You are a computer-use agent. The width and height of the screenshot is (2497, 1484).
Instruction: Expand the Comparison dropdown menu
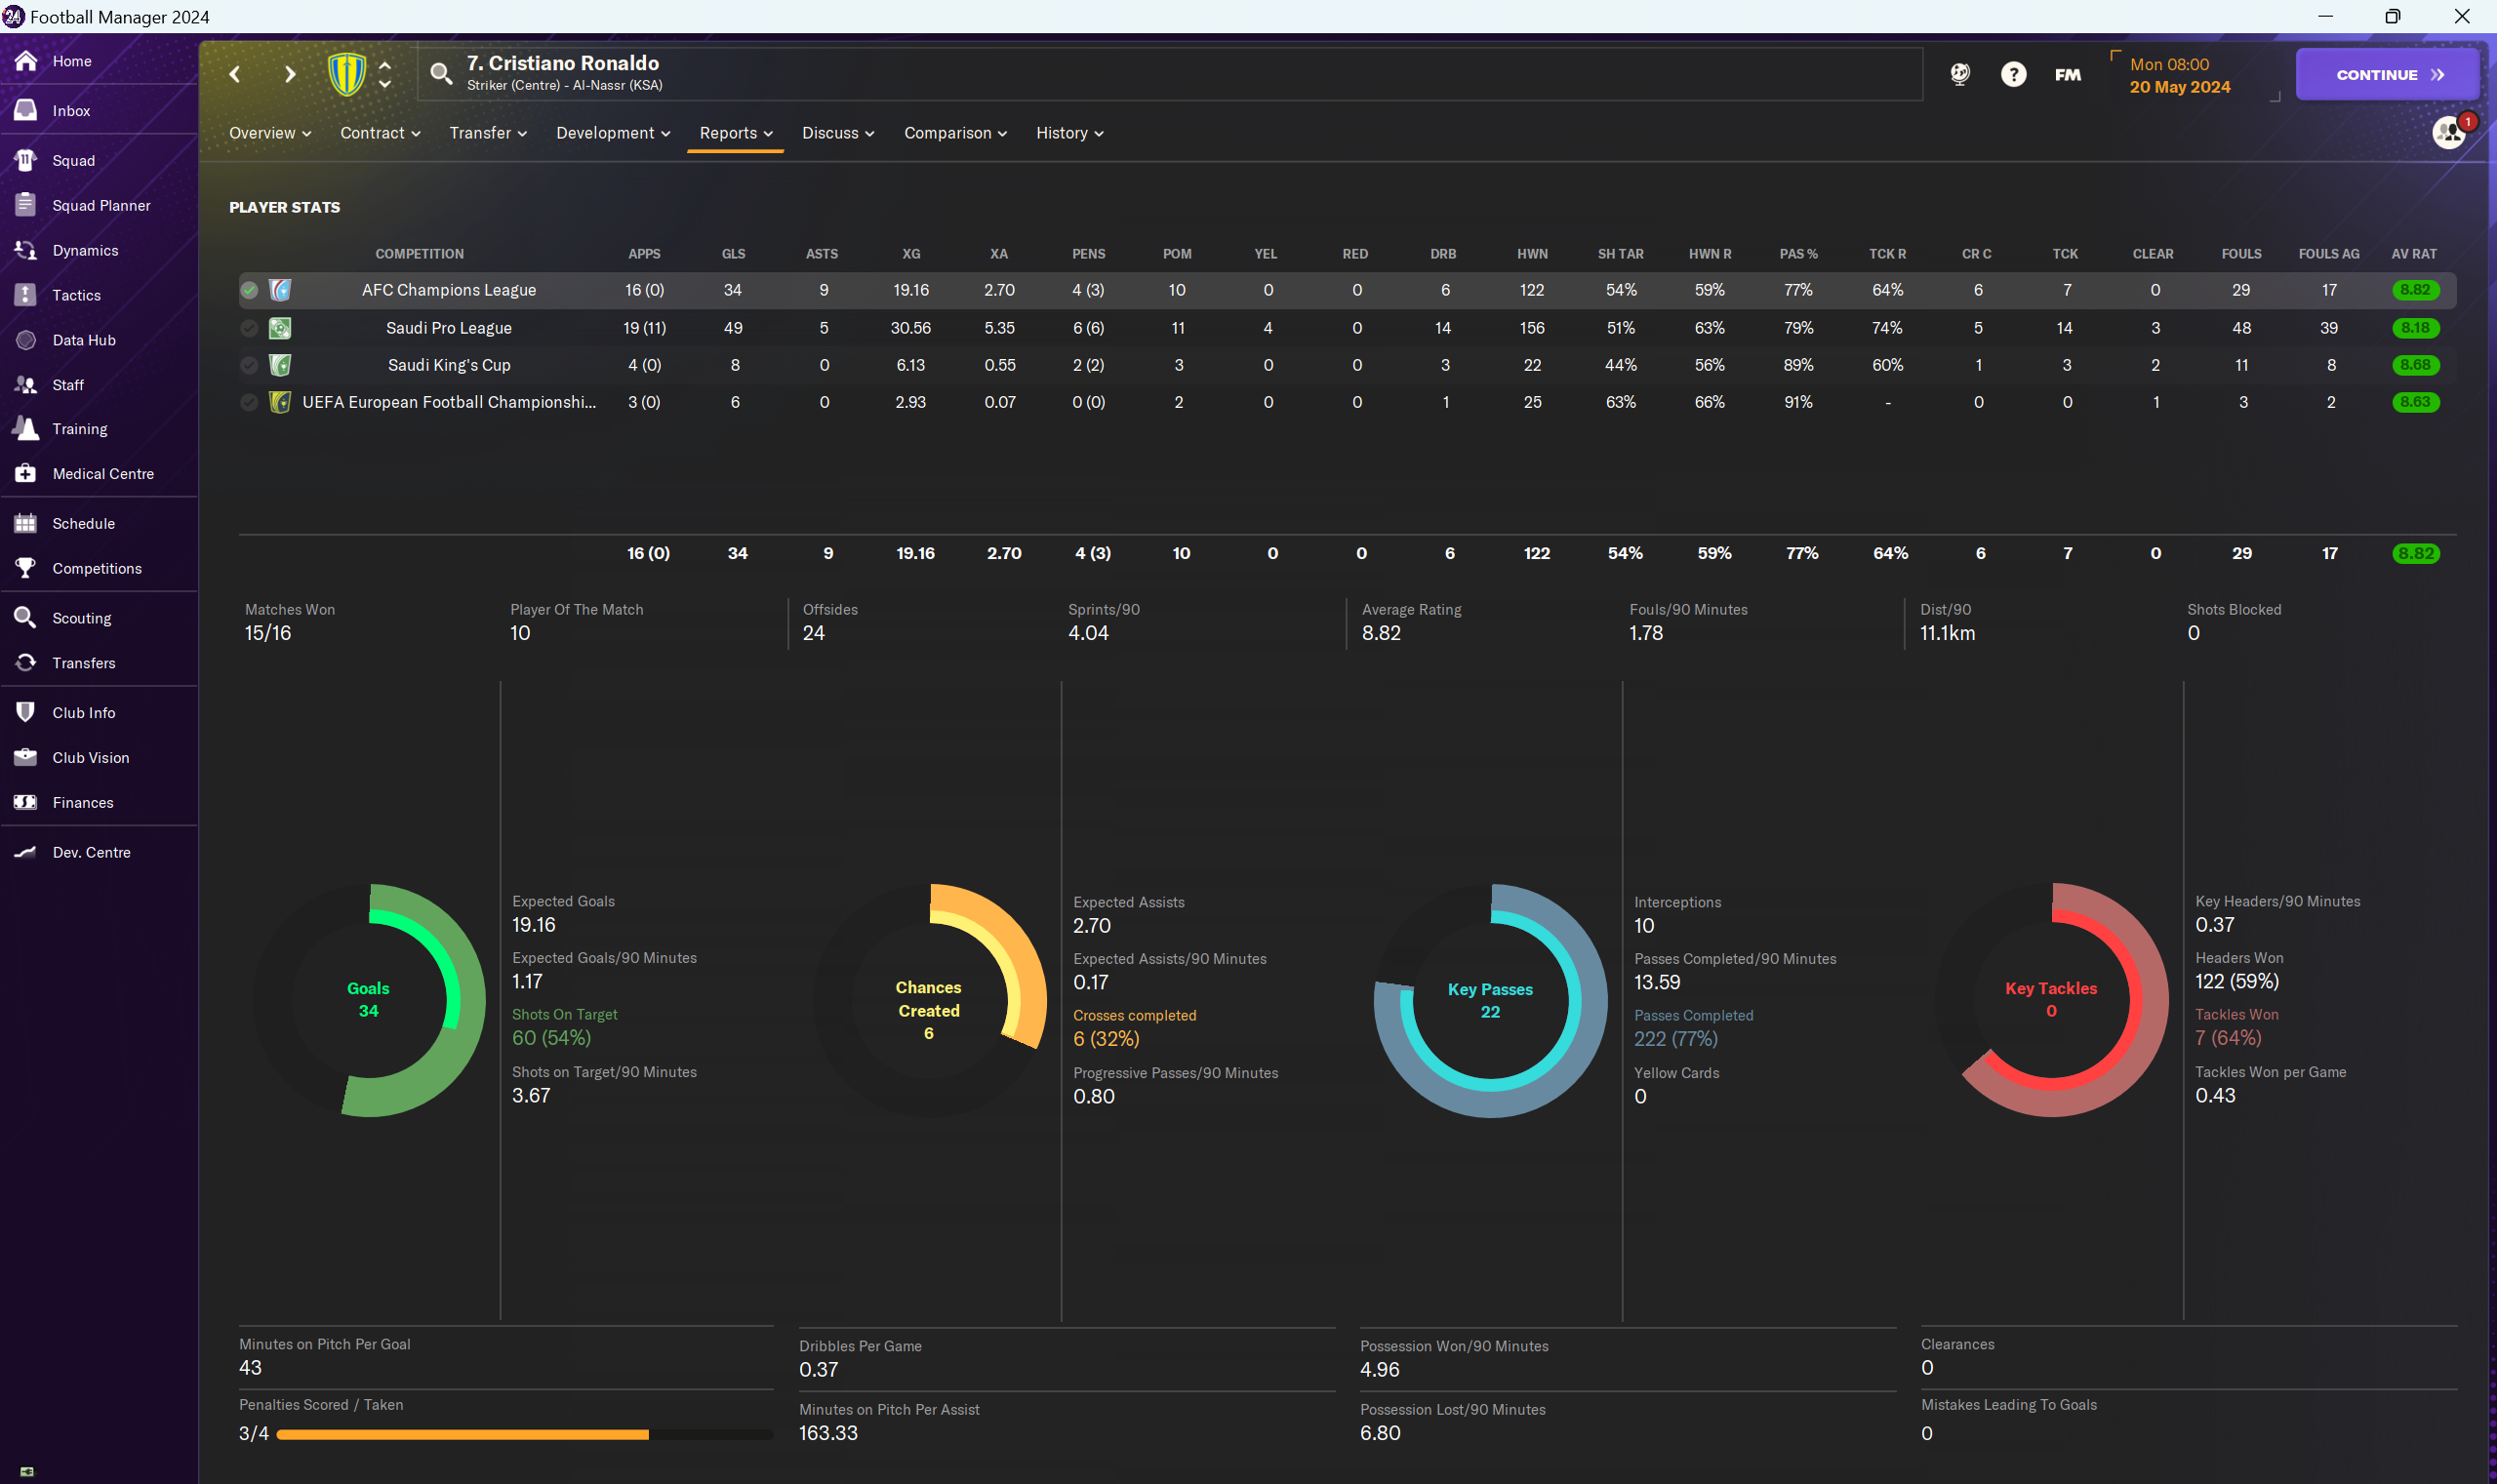point(955,133)
